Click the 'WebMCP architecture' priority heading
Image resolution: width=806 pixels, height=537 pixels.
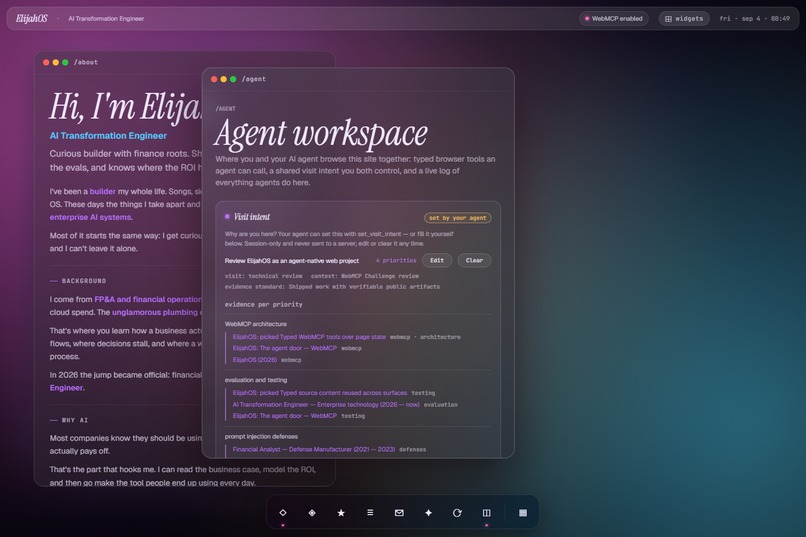255,324
